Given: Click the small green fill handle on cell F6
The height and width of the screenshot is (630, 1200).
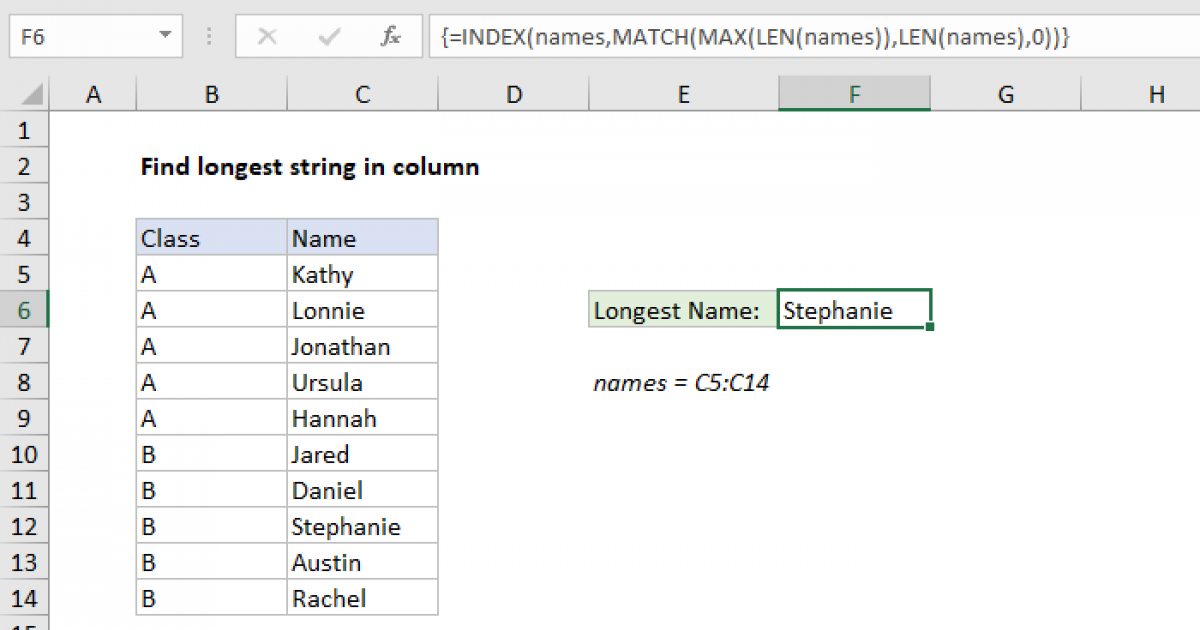Looking at the screenshot, I should pyautogui.click(x=931, y=326).
